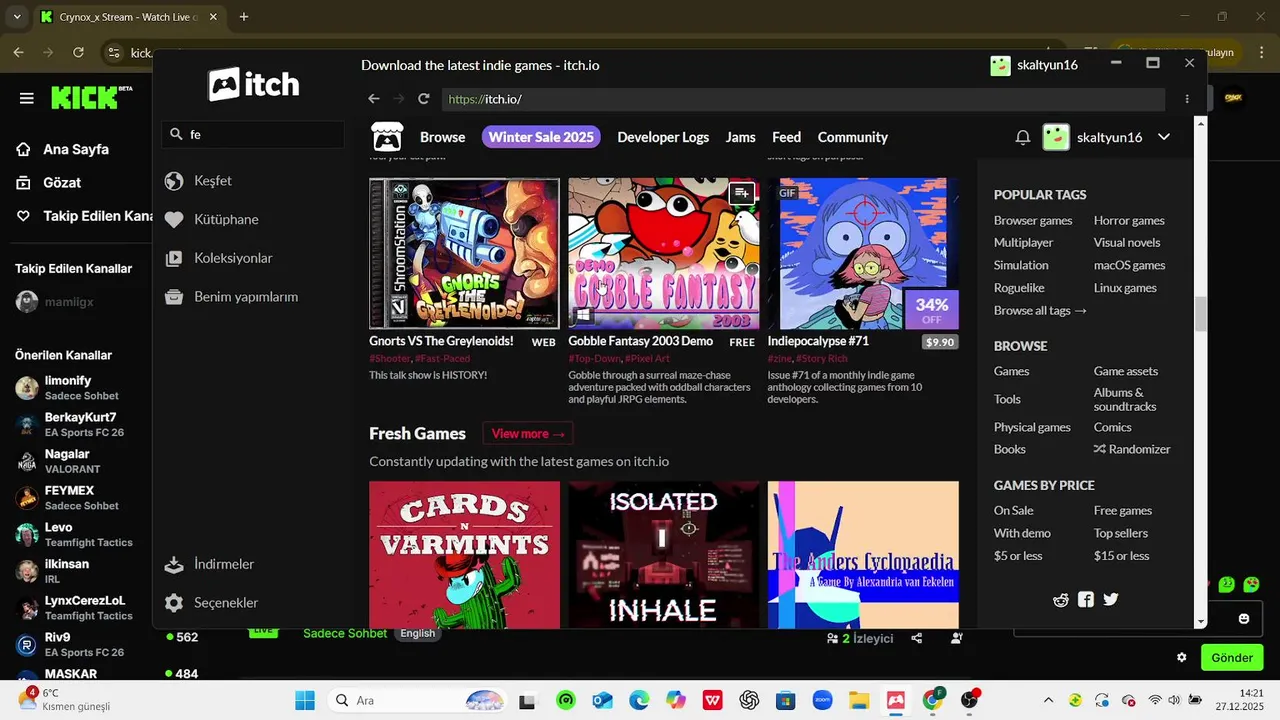Screen dimensions: 1280x720
Task: Open the itch app three-dot menu
Action: coord(1187,99)
